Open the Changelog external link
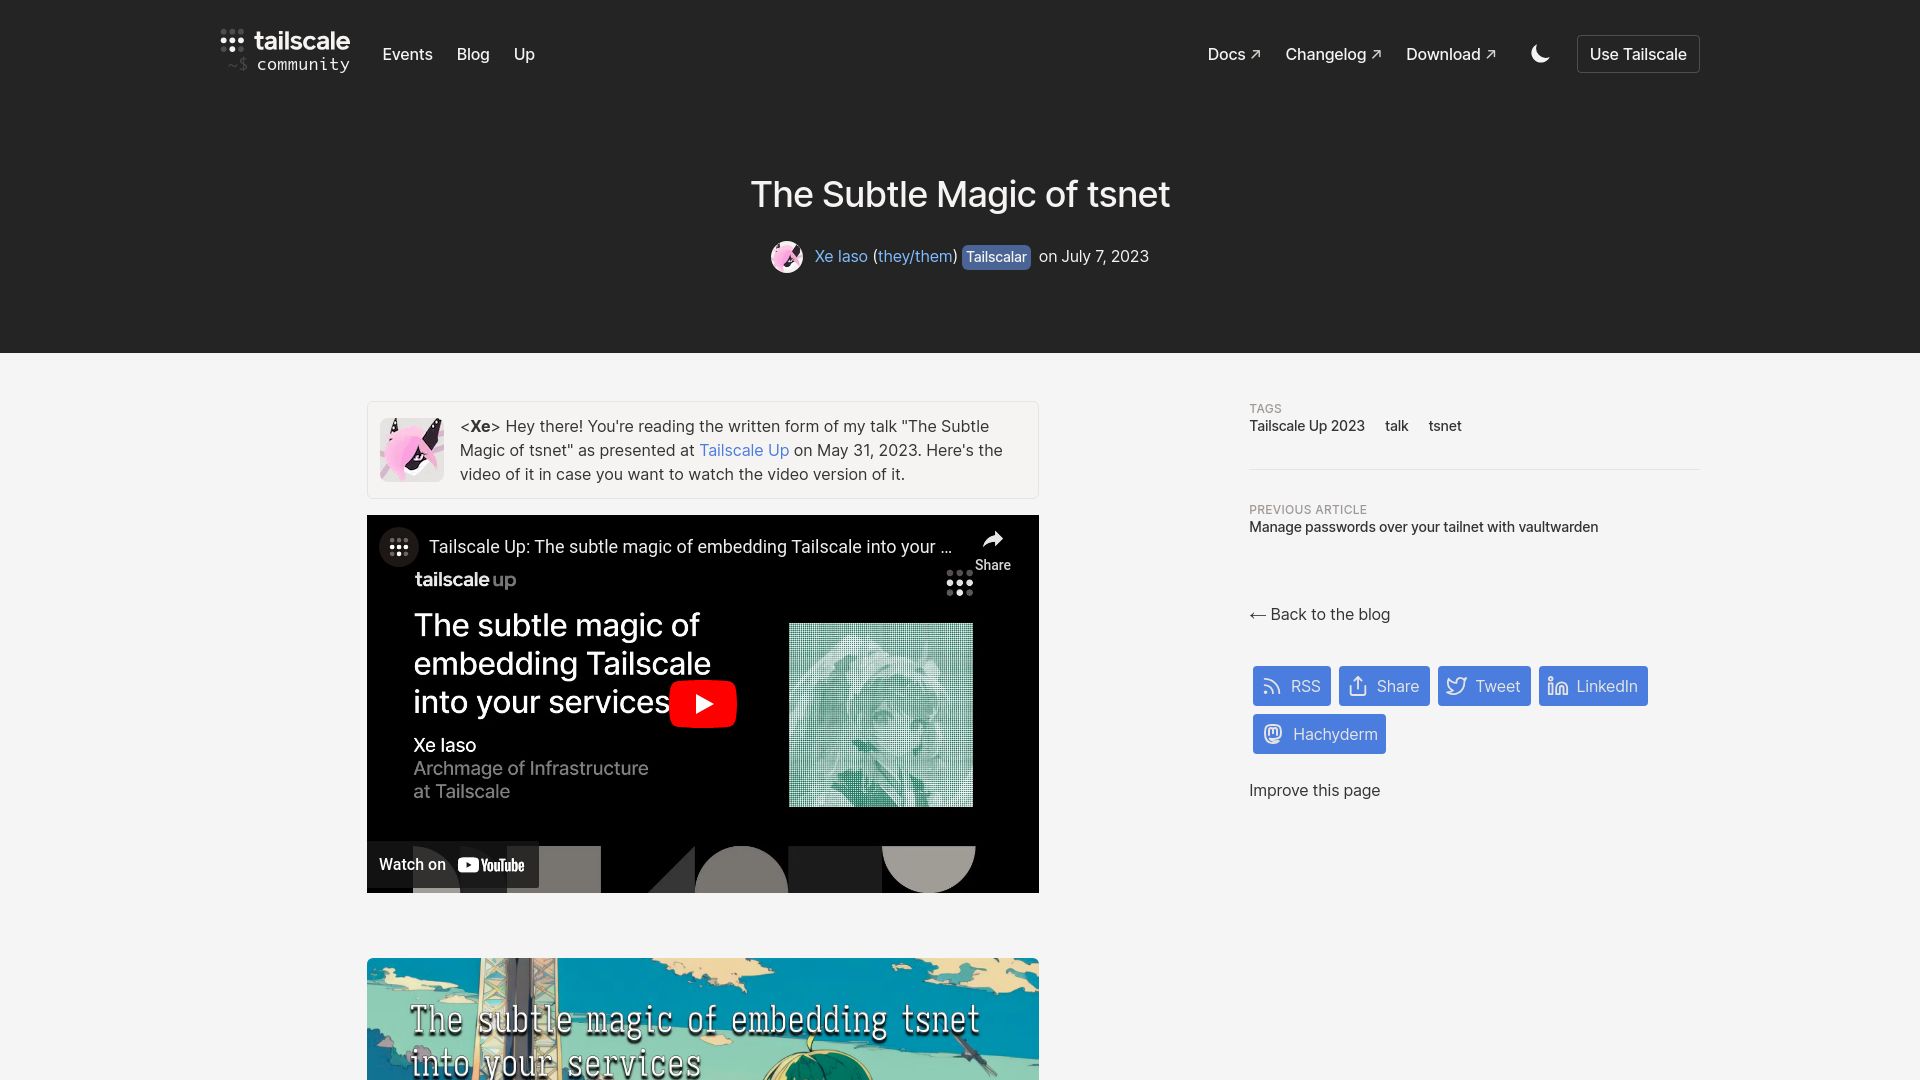1920x1080 pixels. click(1333, 54)
